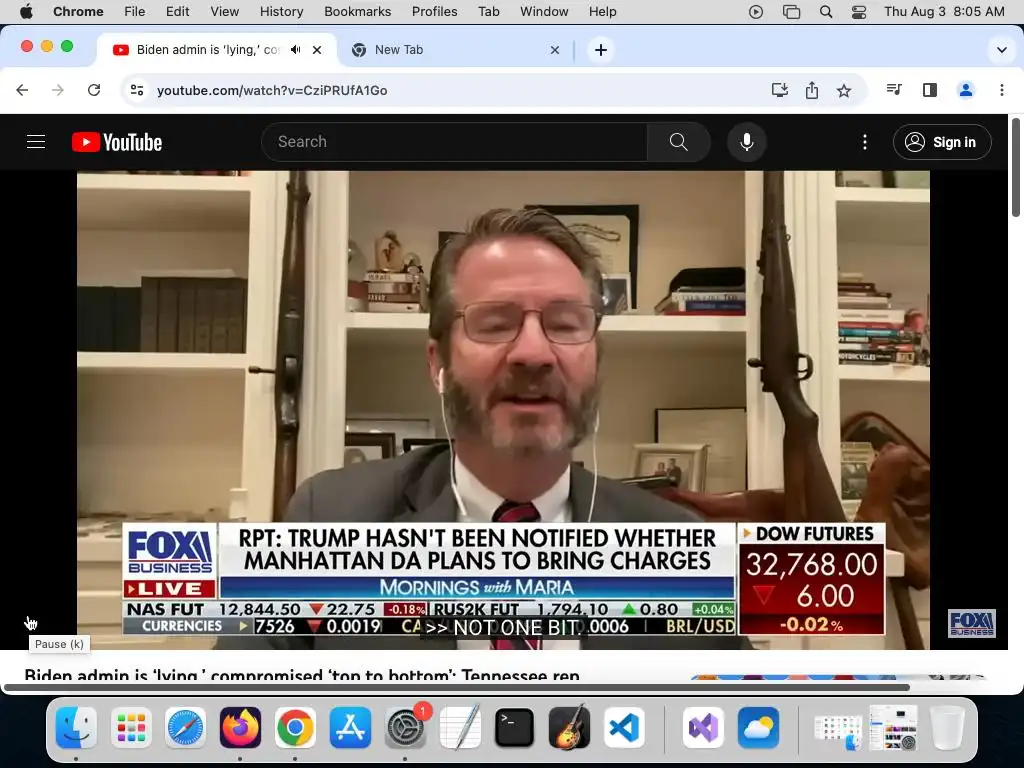
Task: Open the Help menu
Action: tap(602, 12)
